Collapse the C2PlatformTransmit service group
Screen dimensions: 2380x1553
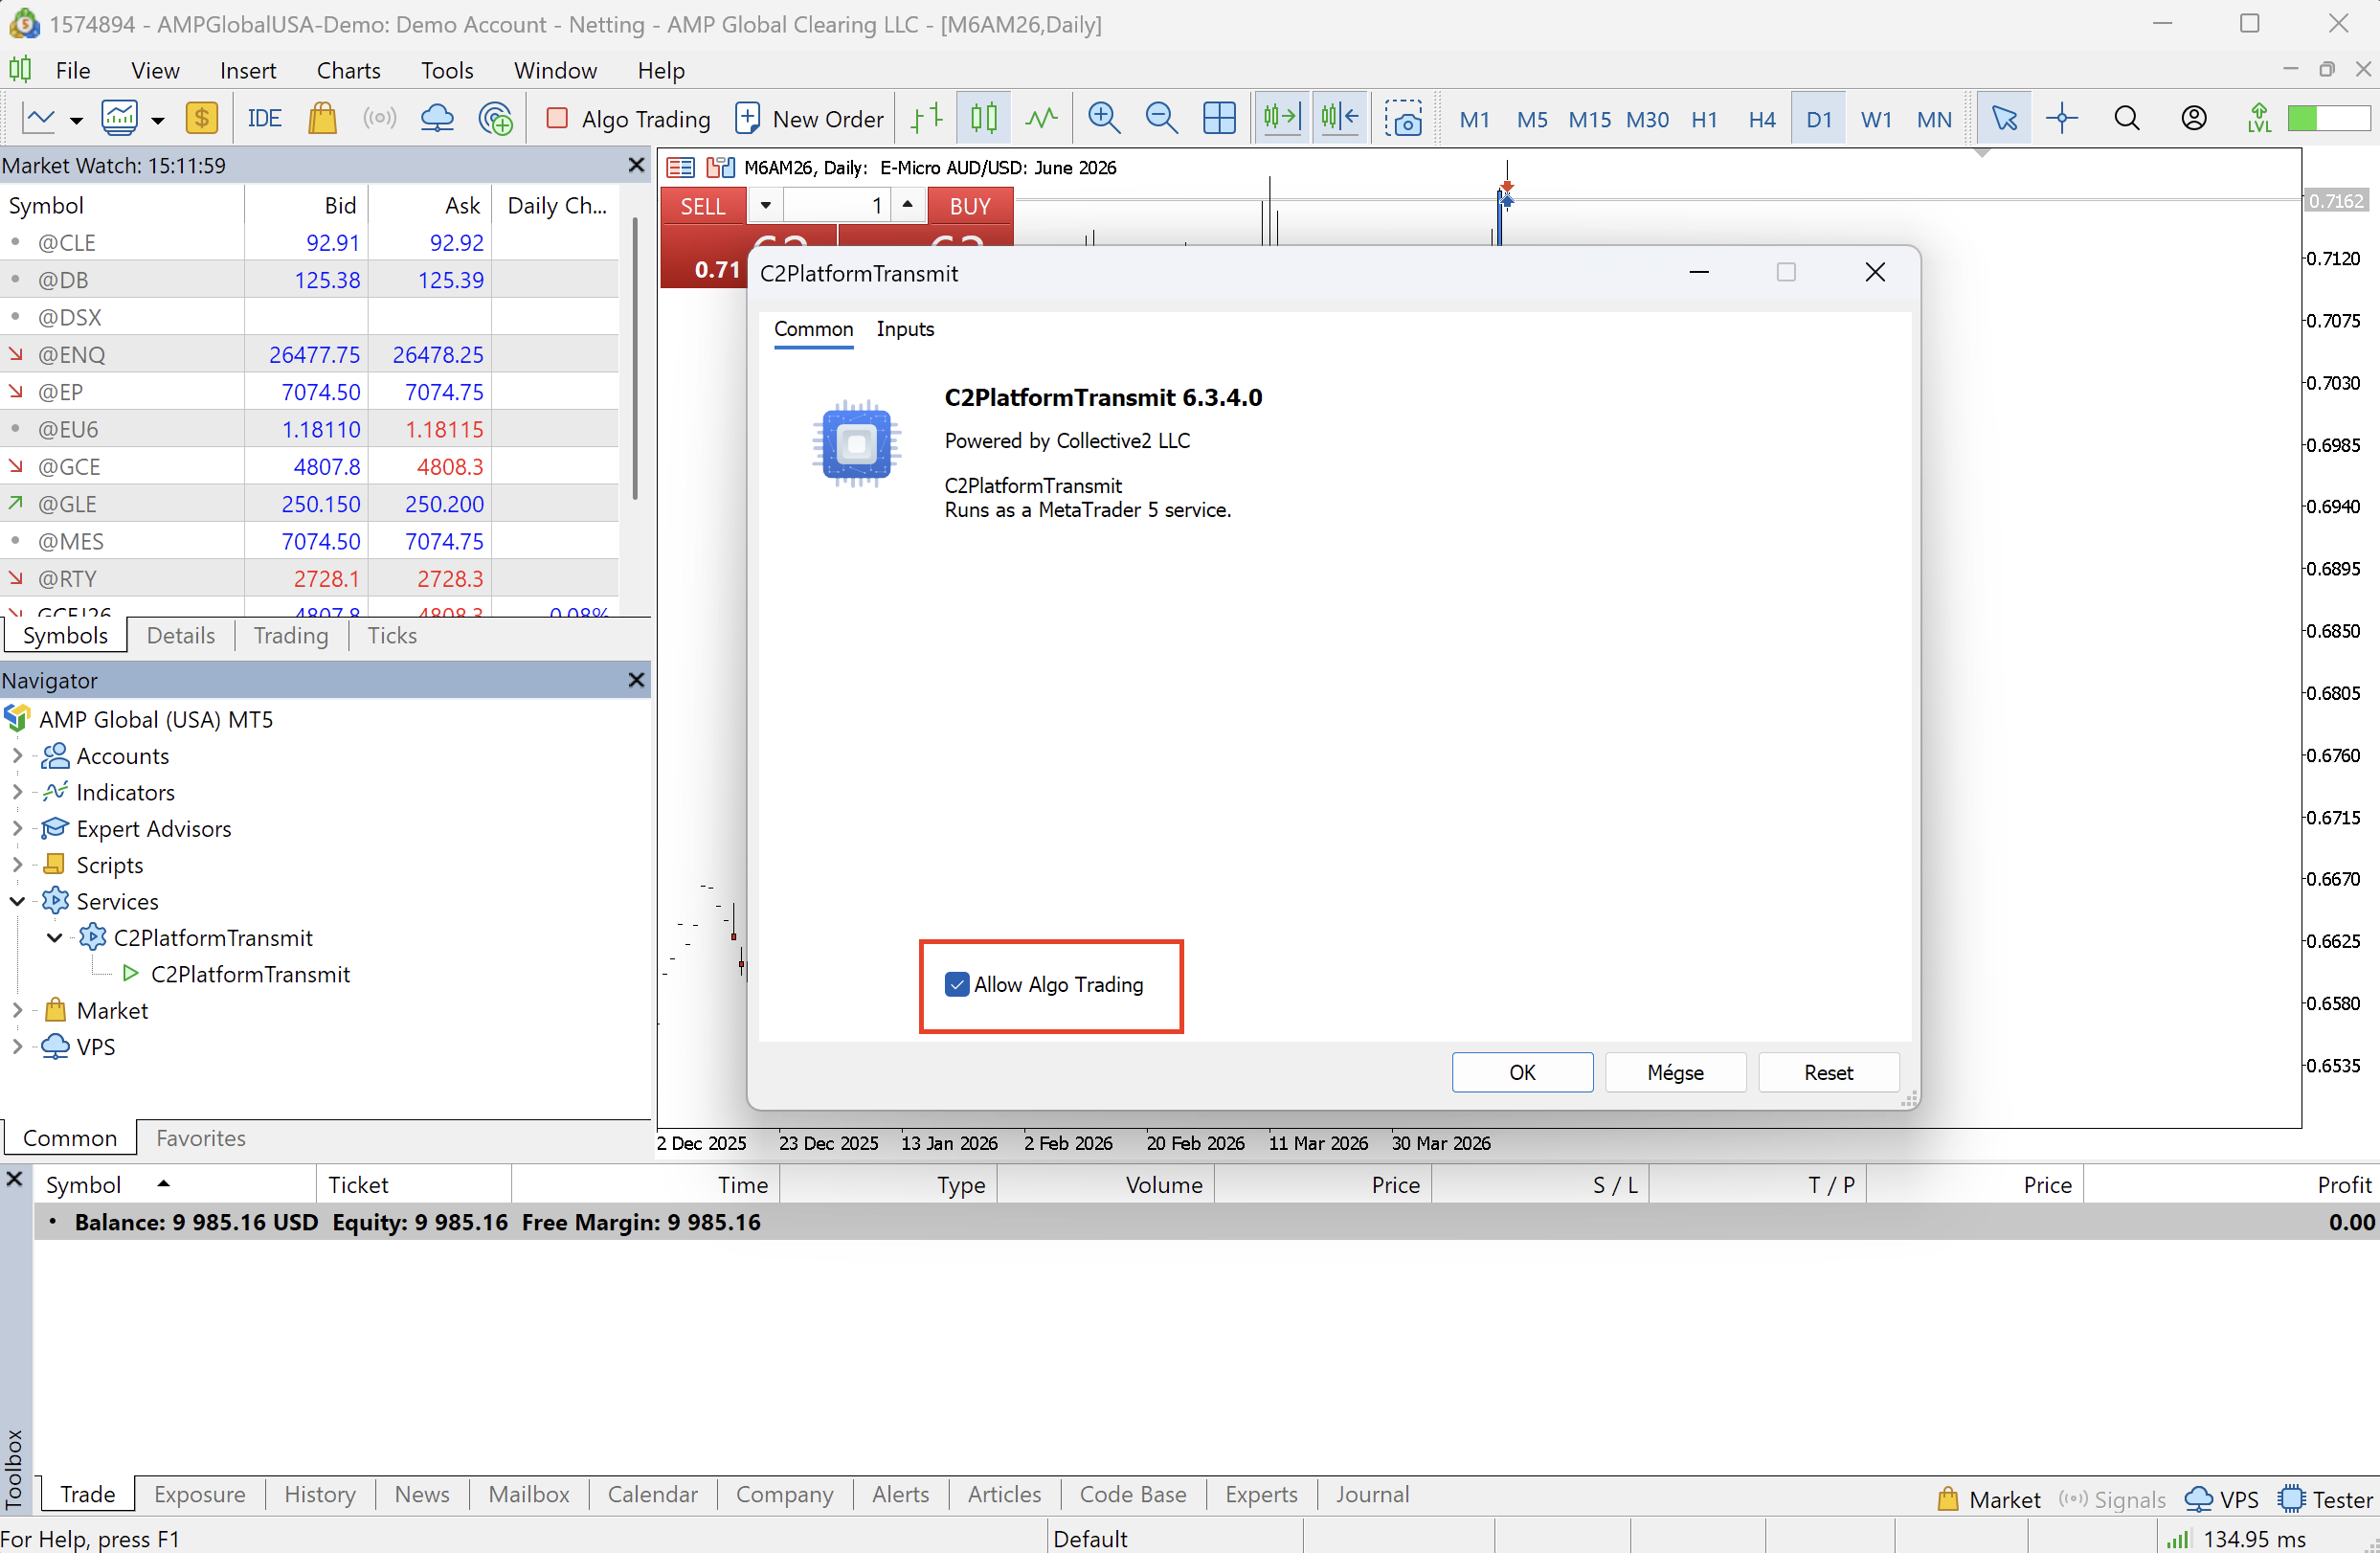tap(54, 938)
